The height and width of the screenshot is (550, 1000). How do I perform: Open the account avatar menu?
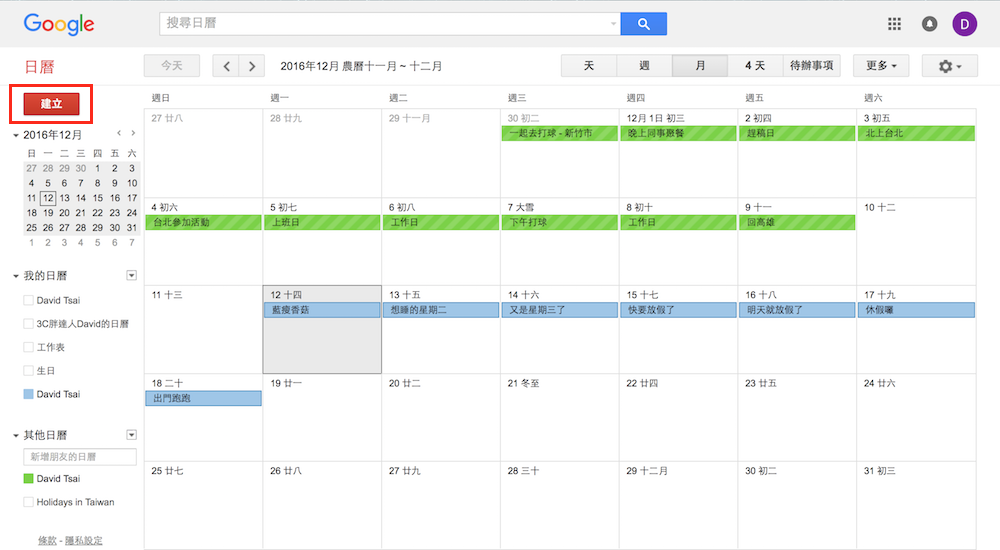point(965,24)
